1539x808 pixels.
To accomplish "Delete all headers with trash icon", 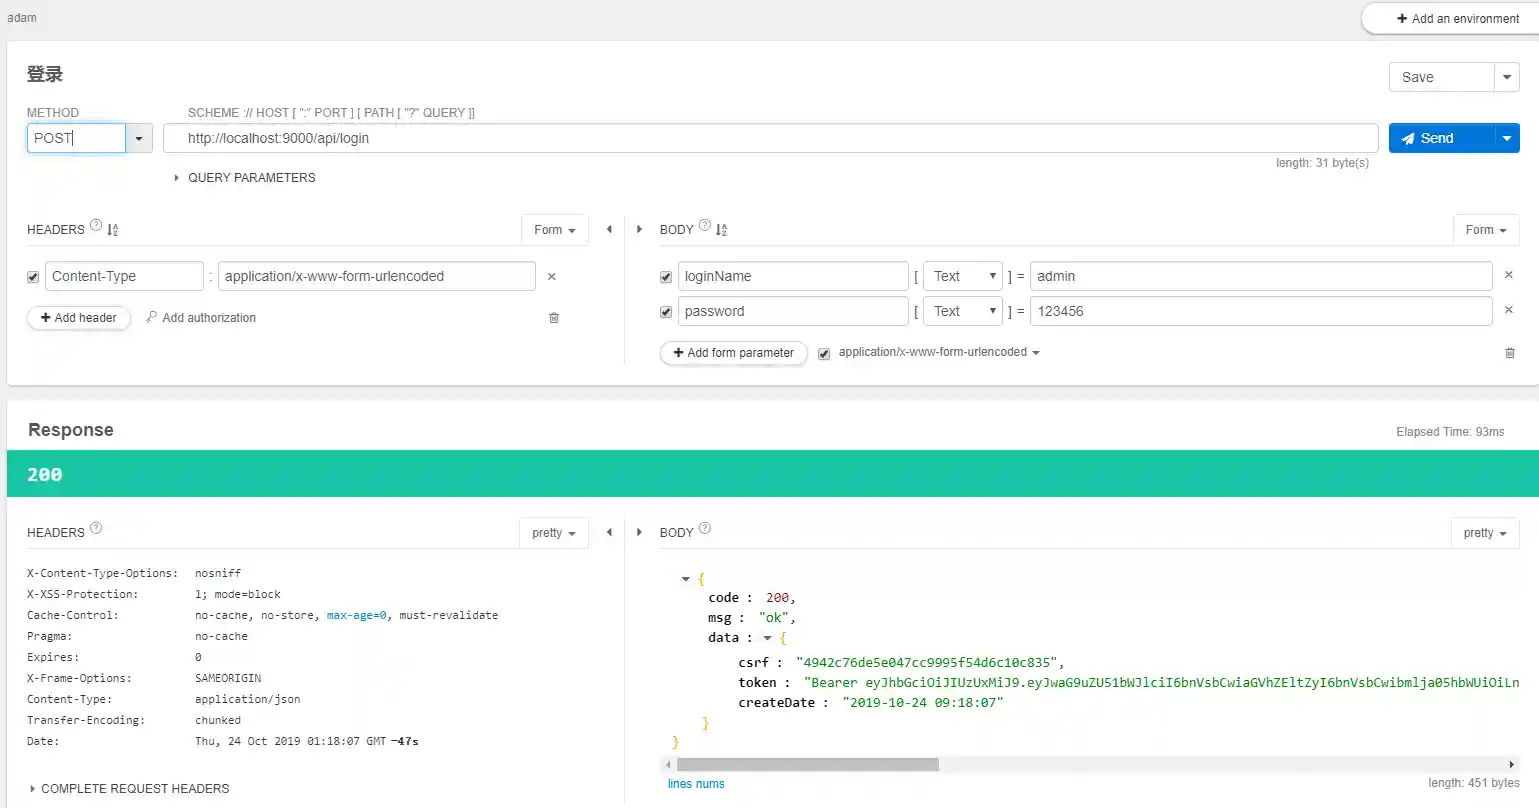I will coord(554,318).
